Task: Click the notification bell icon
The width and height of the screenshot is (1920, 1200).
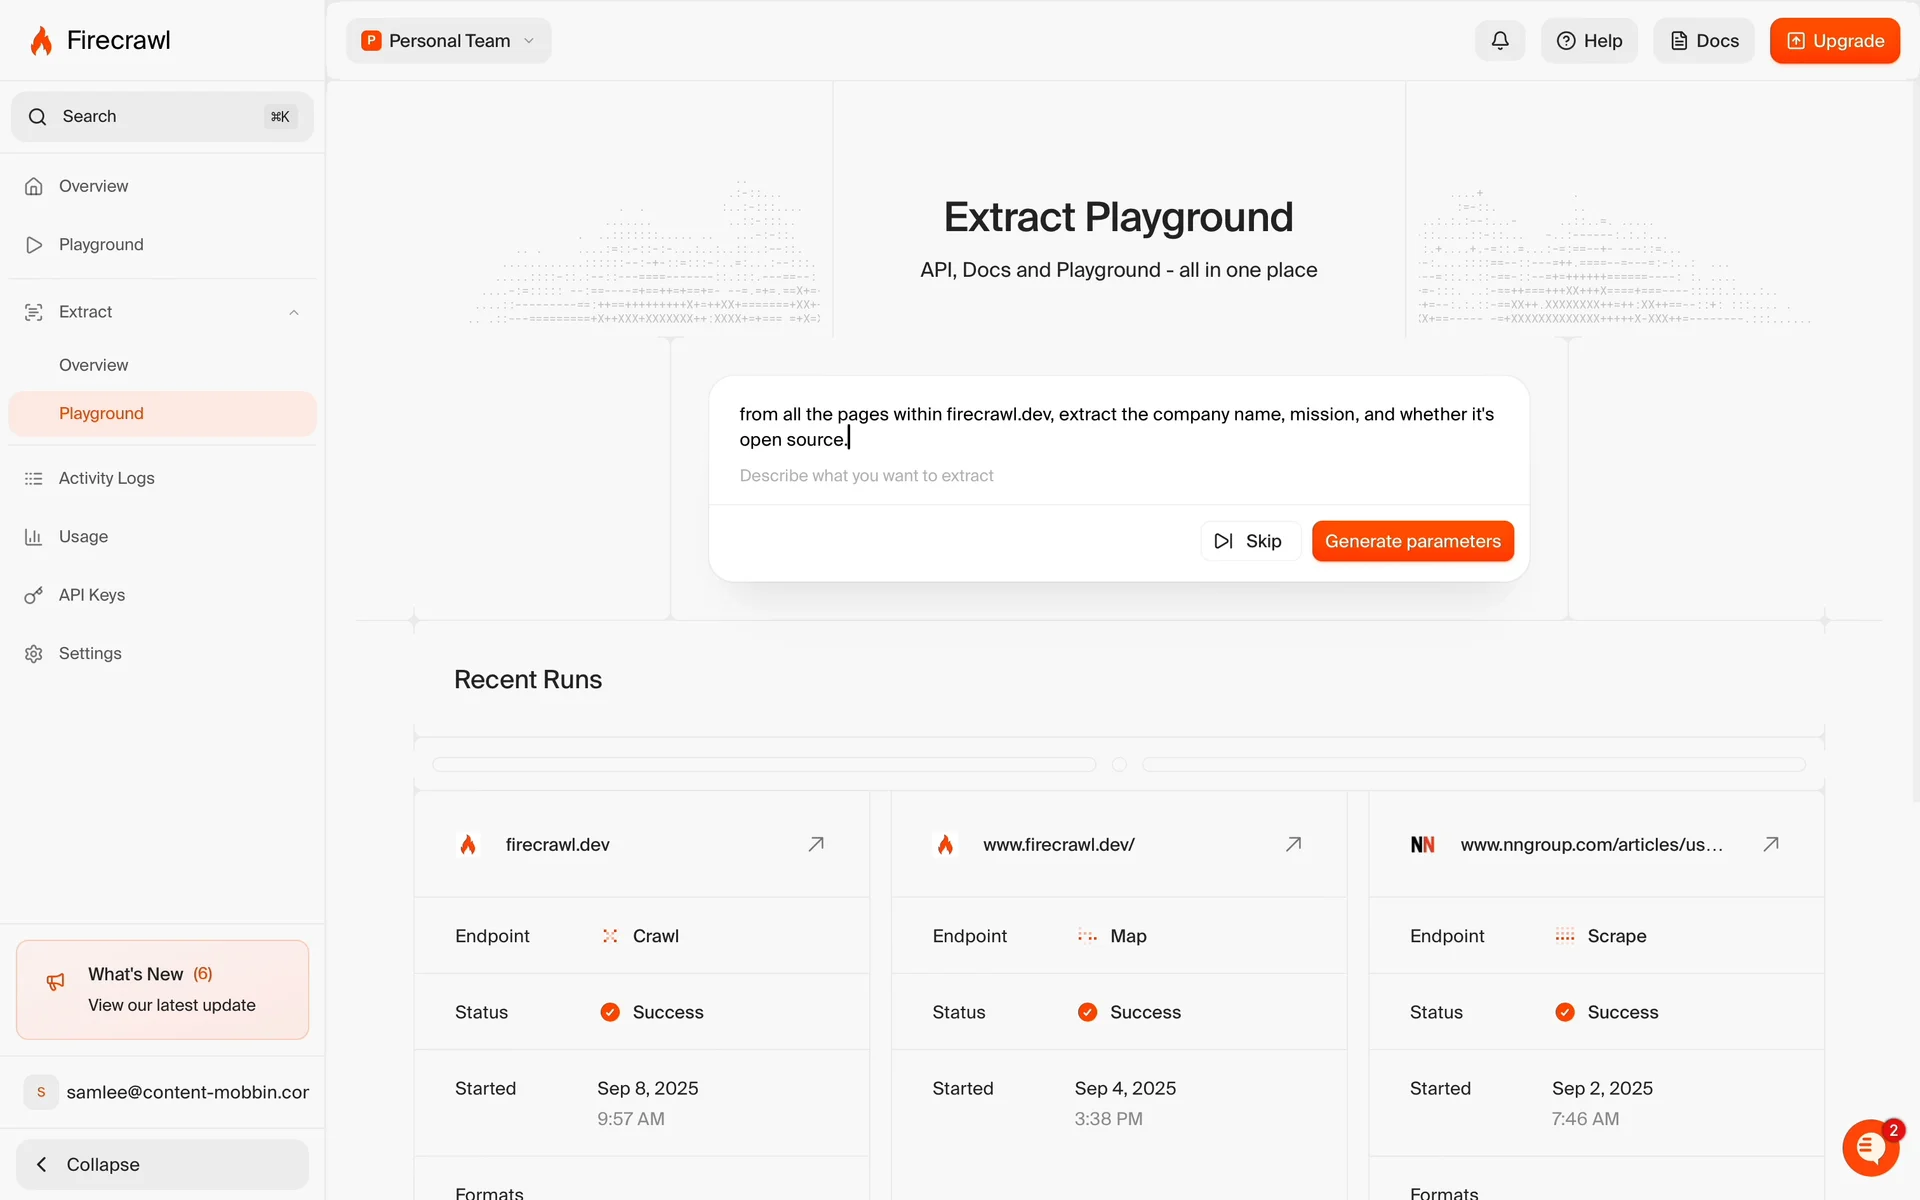Action: 1499,41
